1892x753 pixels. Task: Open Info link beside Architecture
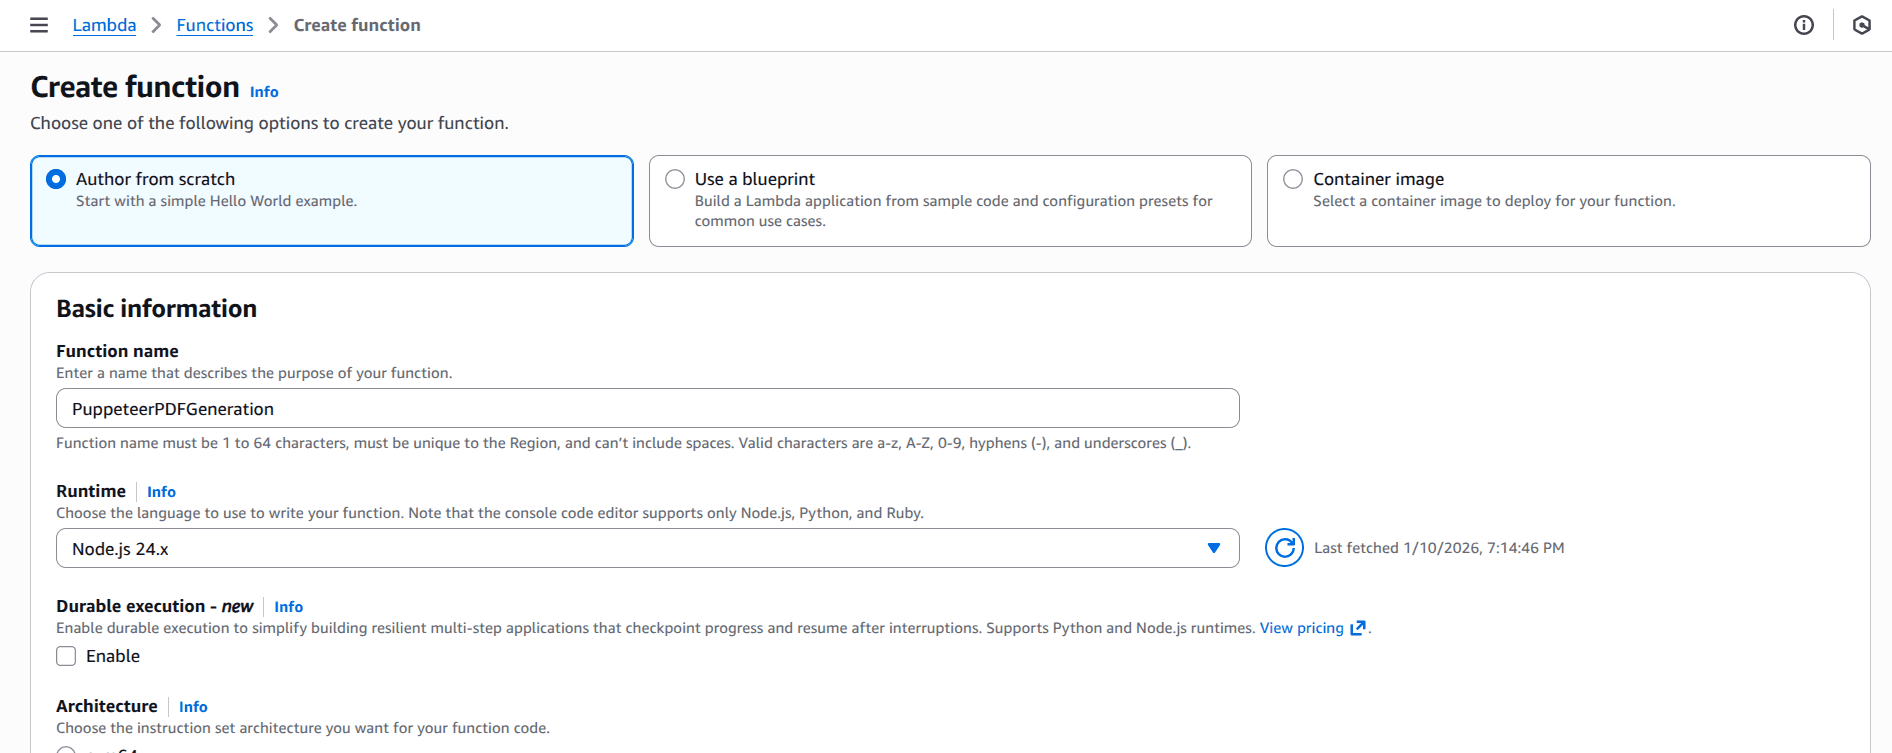[x=193, y=707]
